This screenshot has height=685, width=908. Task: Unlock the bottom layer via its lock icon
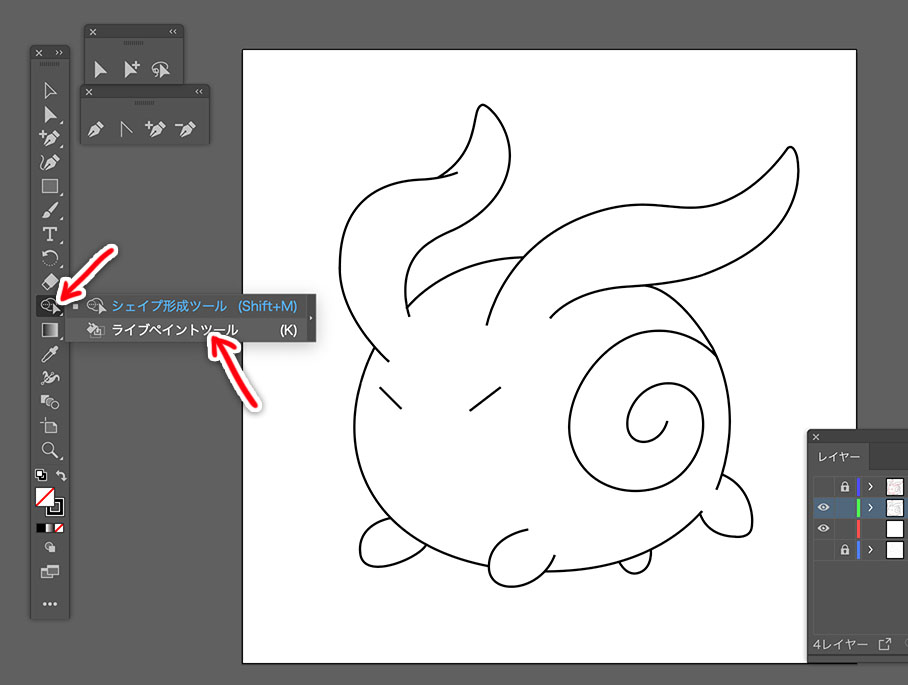point(844,550)
